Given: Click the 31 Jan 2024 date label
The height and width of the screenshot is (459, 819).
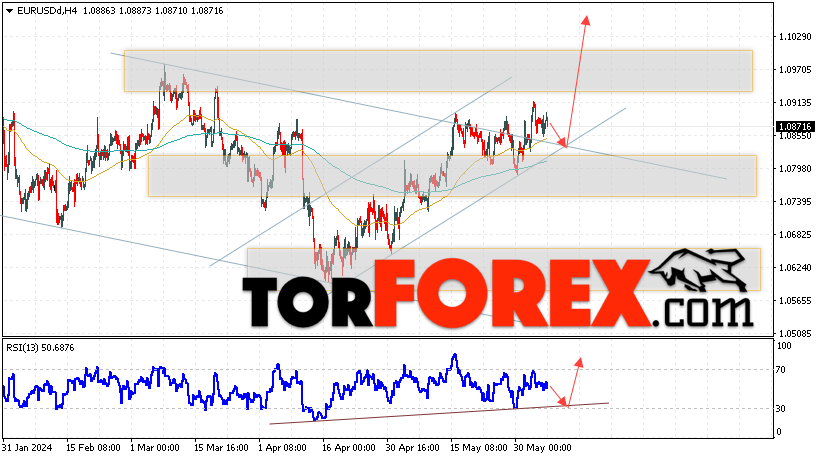Looking at the screenshot, I should (x=27, y=448).
